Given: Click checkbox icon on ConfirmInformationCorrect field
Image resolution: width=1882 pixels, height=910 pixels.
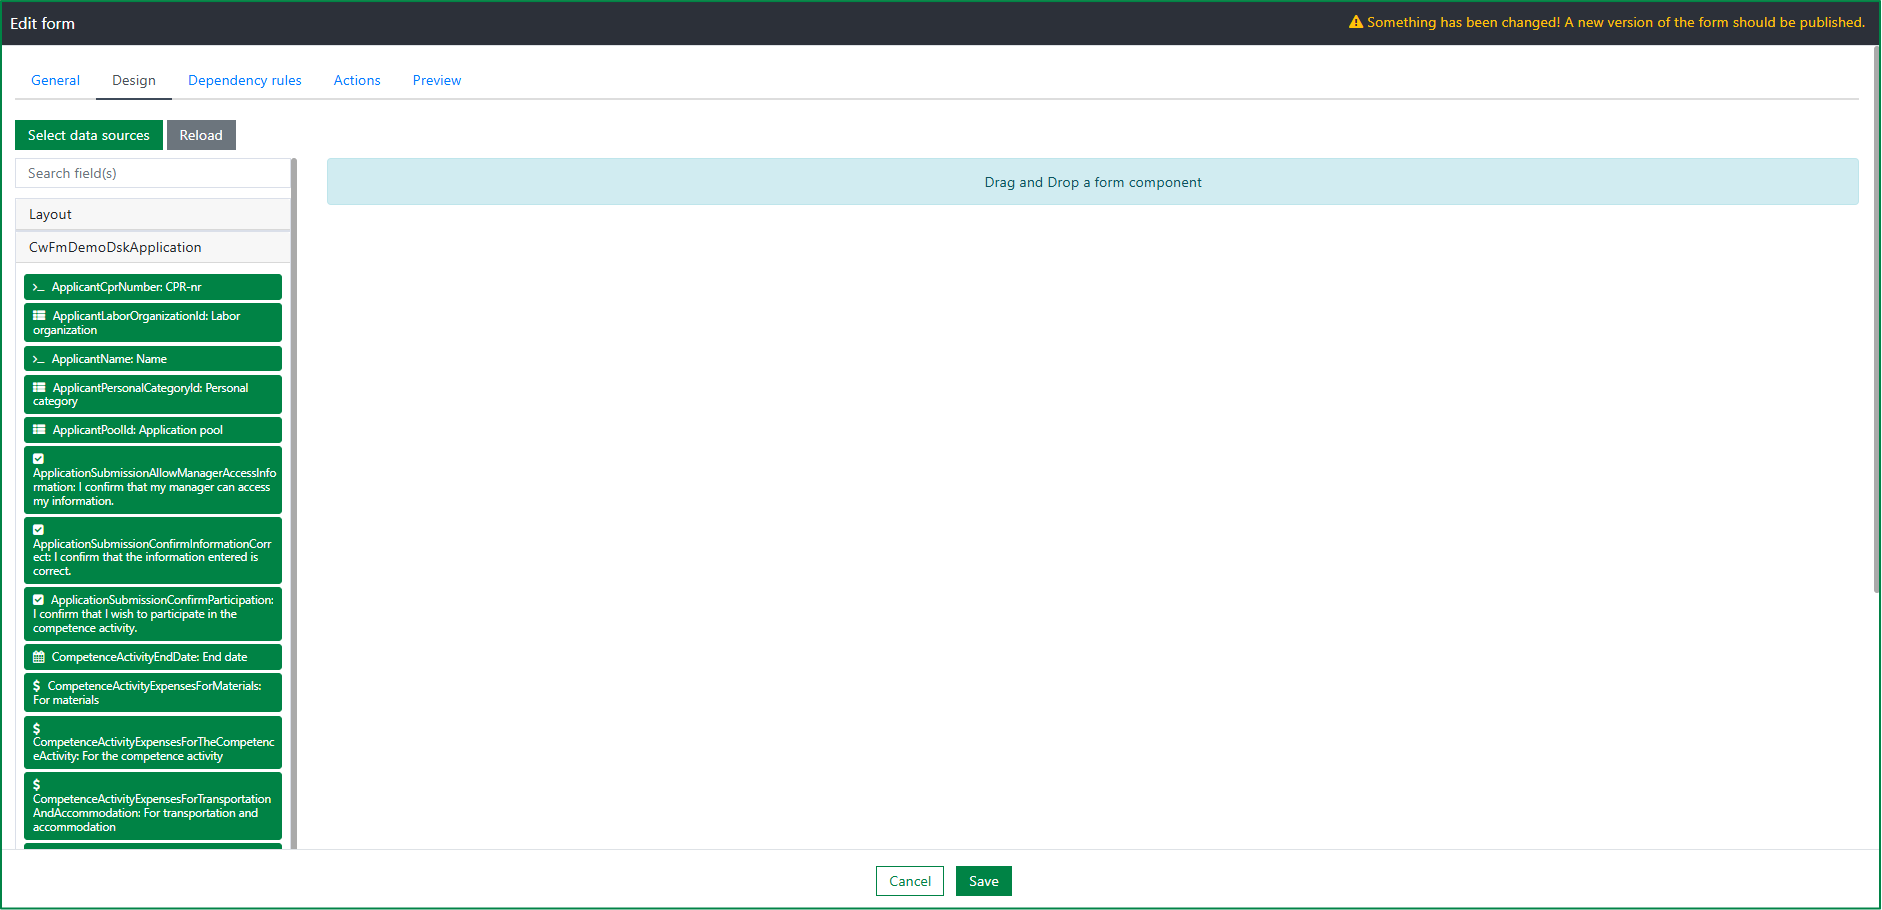Looking at the screenshot, I should (x=38, y=530).
